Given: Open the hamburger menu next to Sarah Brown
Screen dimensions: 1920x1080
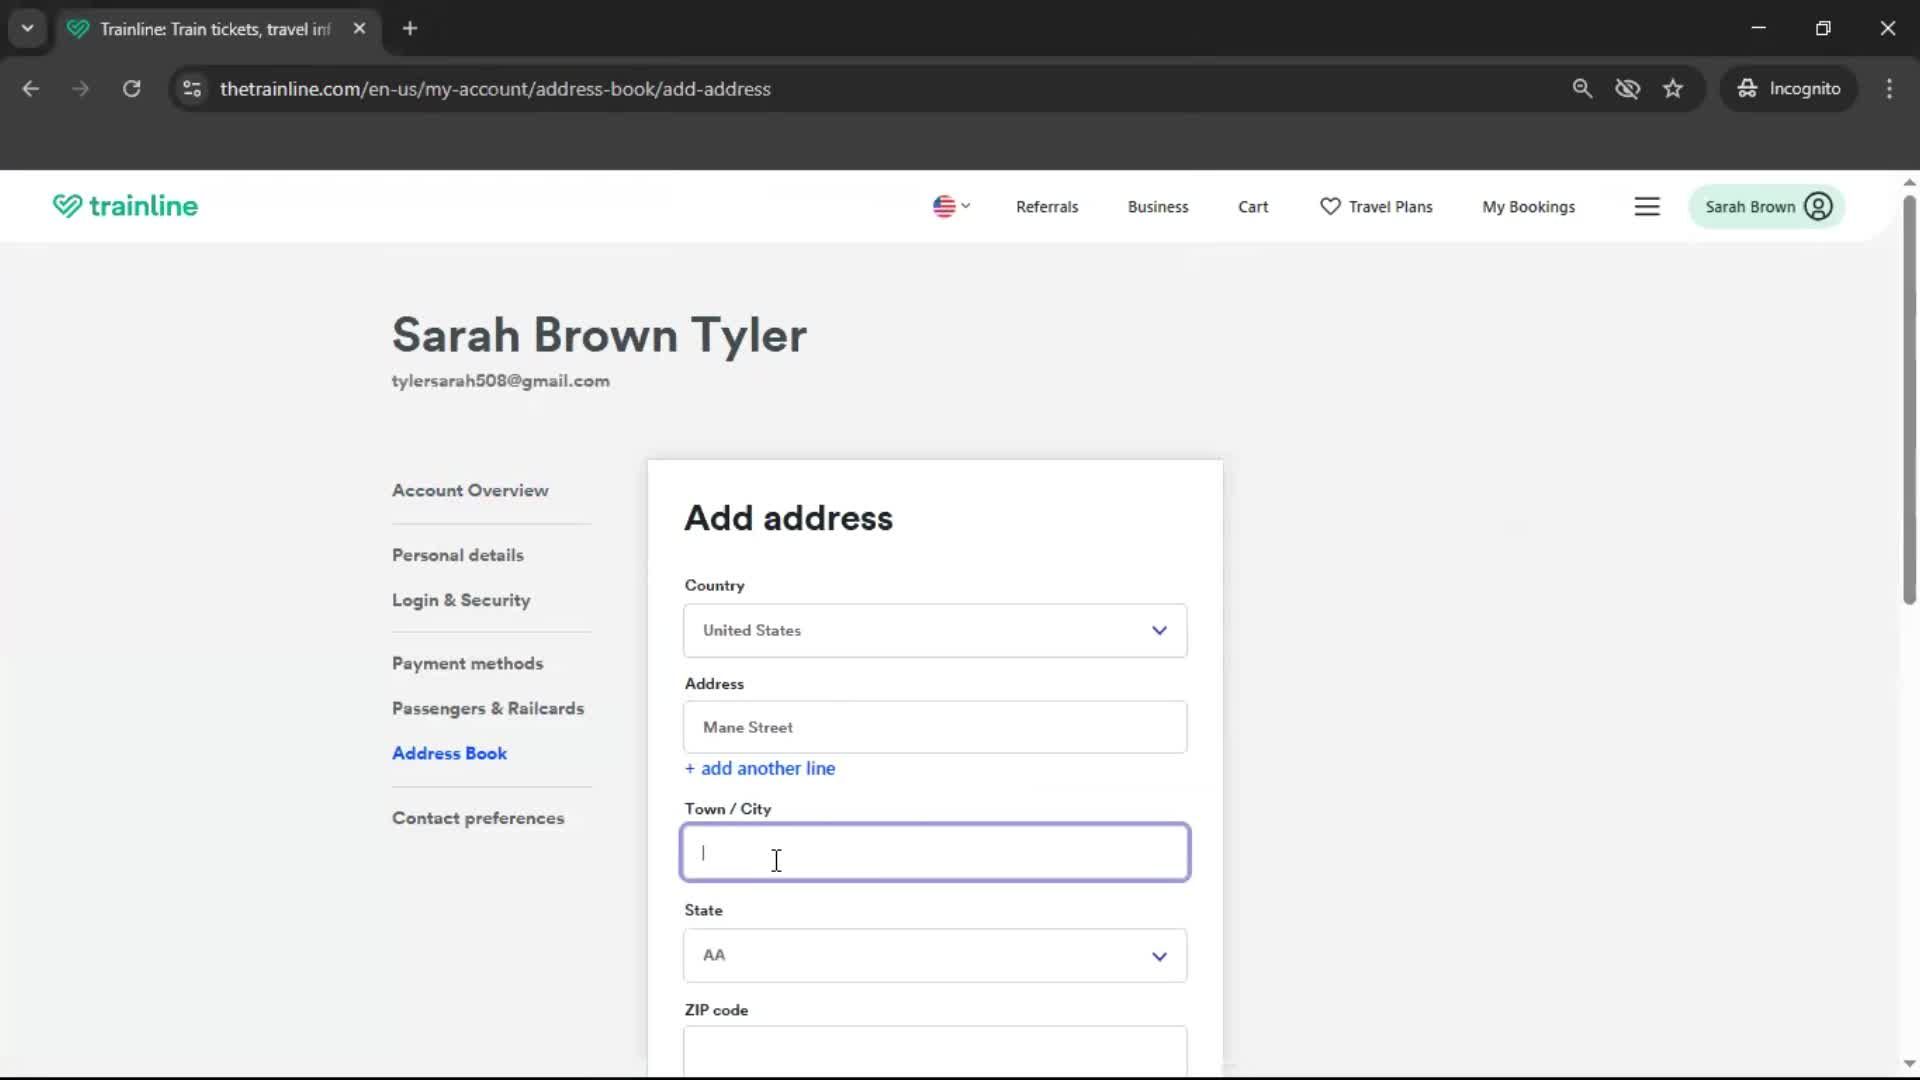Looking at the screenshot, I should click(x=1647, y=206).
